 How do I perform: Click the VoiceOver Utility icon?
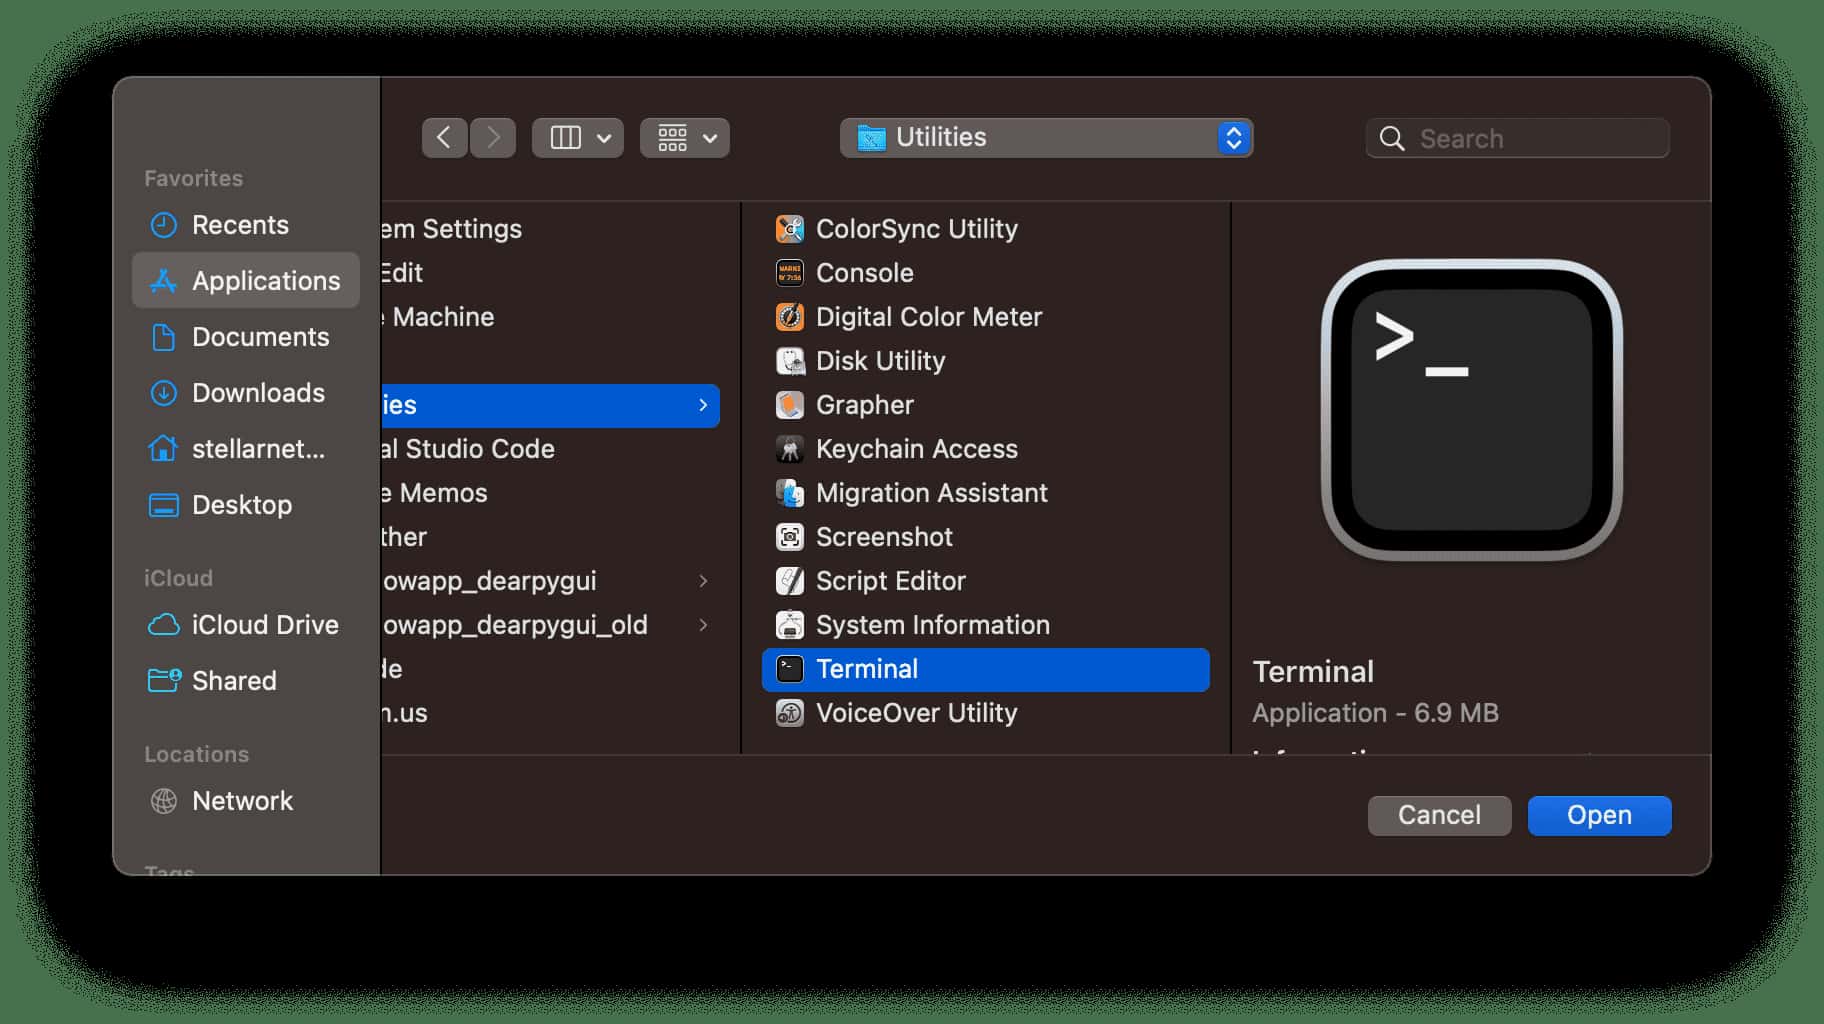pos(790,713)
